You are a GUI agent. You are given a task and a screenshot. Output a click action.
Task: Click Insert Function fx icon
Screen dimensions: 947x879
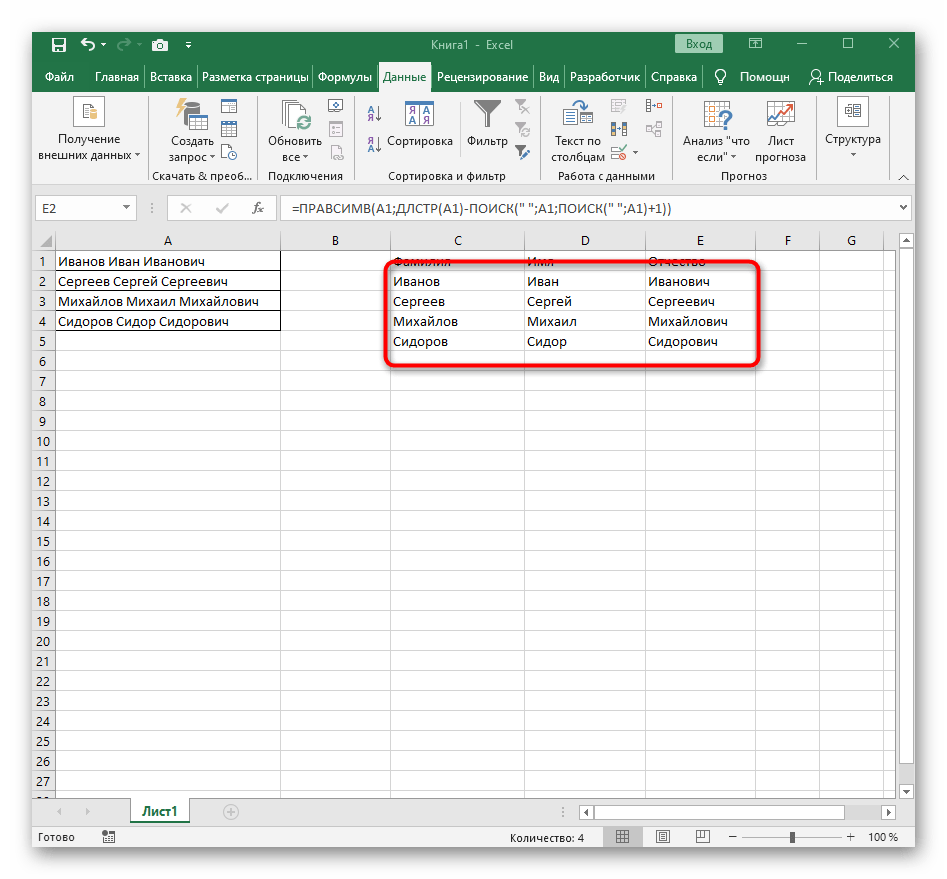(258, 208)
